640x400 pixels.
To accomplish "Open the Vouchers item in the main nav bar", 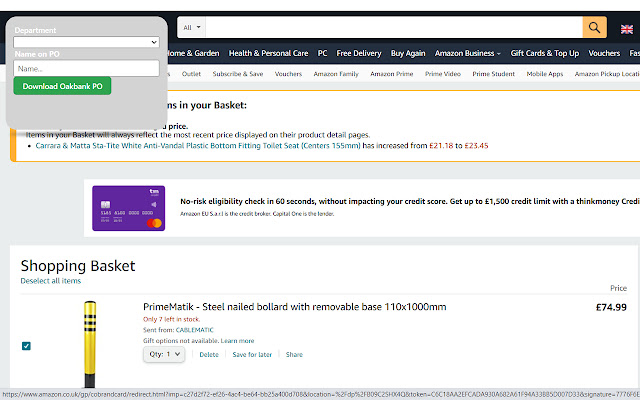I will click(x=604, y=53).
